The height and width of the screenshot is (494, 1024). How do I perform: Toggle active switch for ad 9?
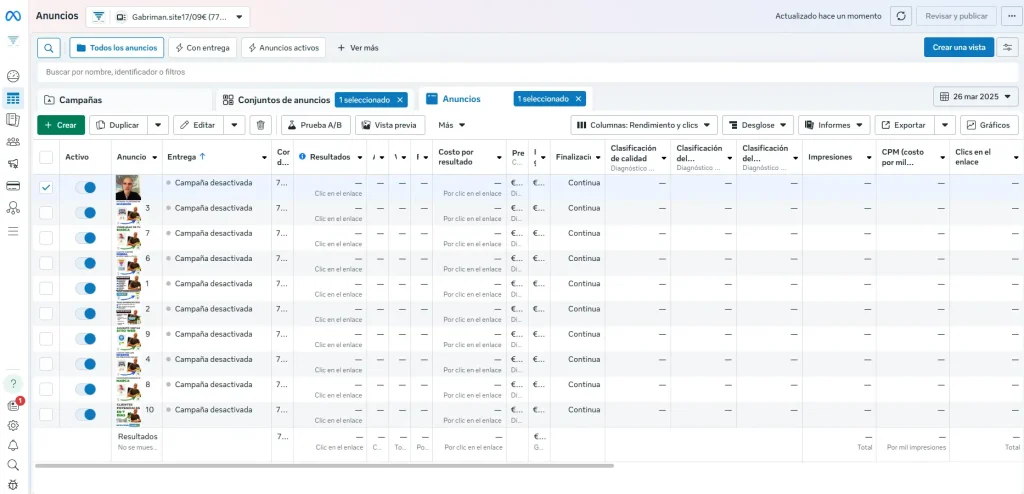pos(86,338)
